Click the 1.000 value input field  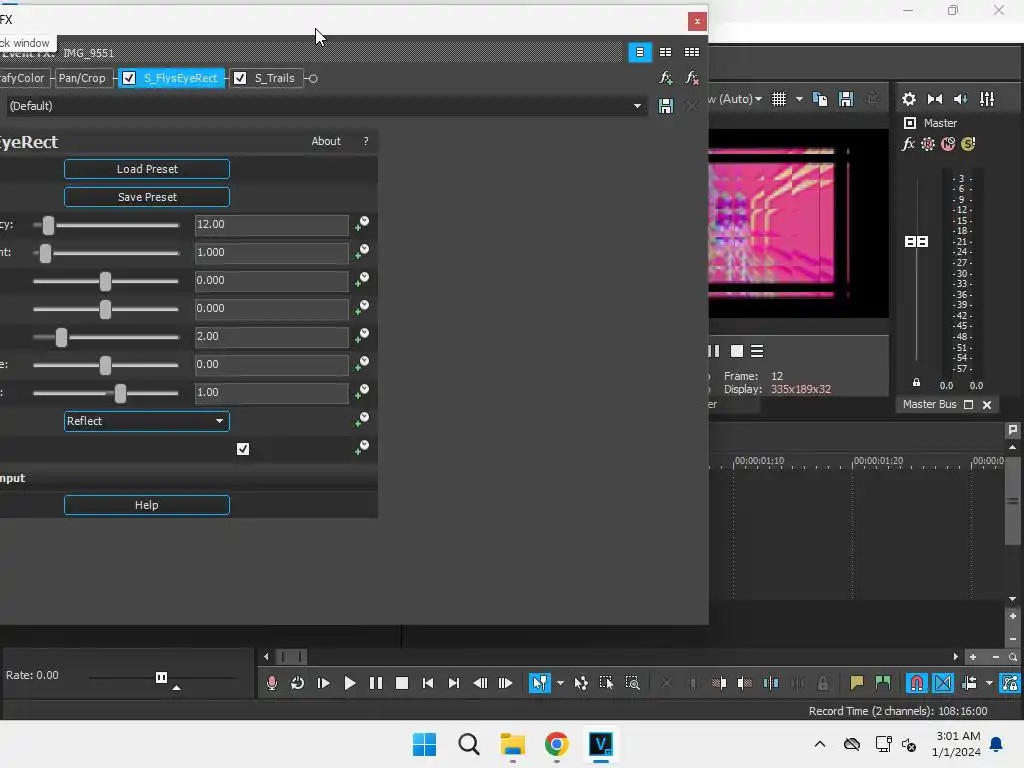272,253
